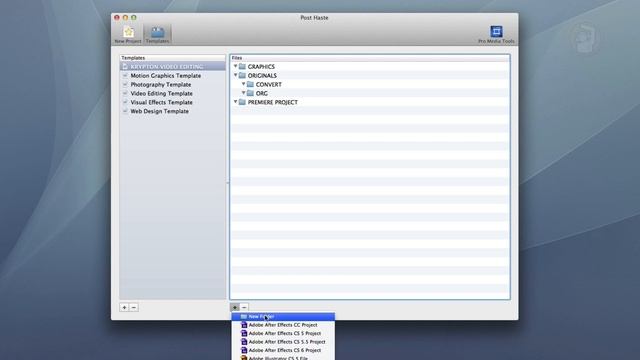Collapse the CONVERT folder triangle
640x360 pixels.
click(244, 84)
